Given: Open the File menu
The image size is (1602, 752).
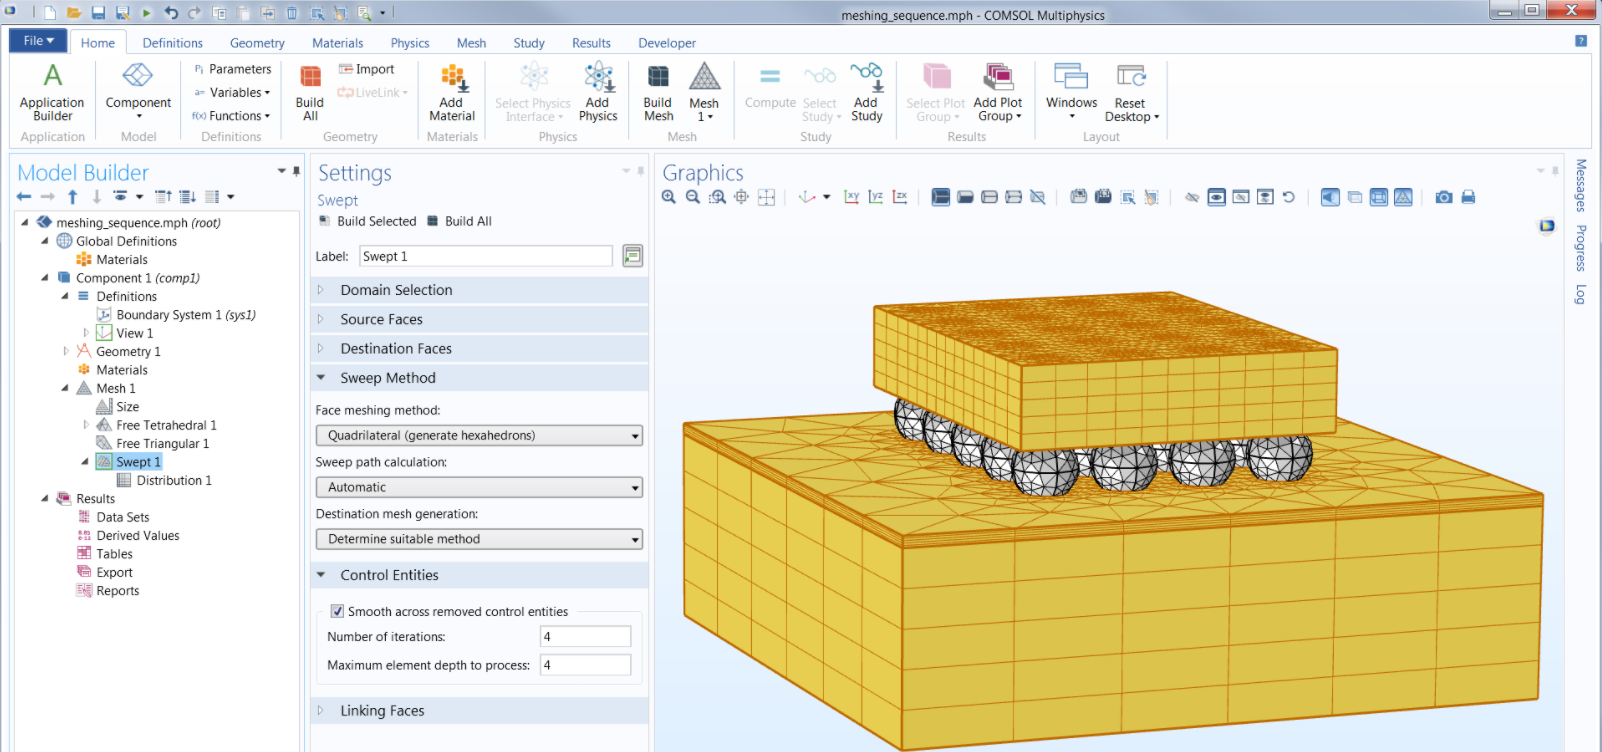Looking at the screenshot, I should pyautogui.click(x=38, y=41).
